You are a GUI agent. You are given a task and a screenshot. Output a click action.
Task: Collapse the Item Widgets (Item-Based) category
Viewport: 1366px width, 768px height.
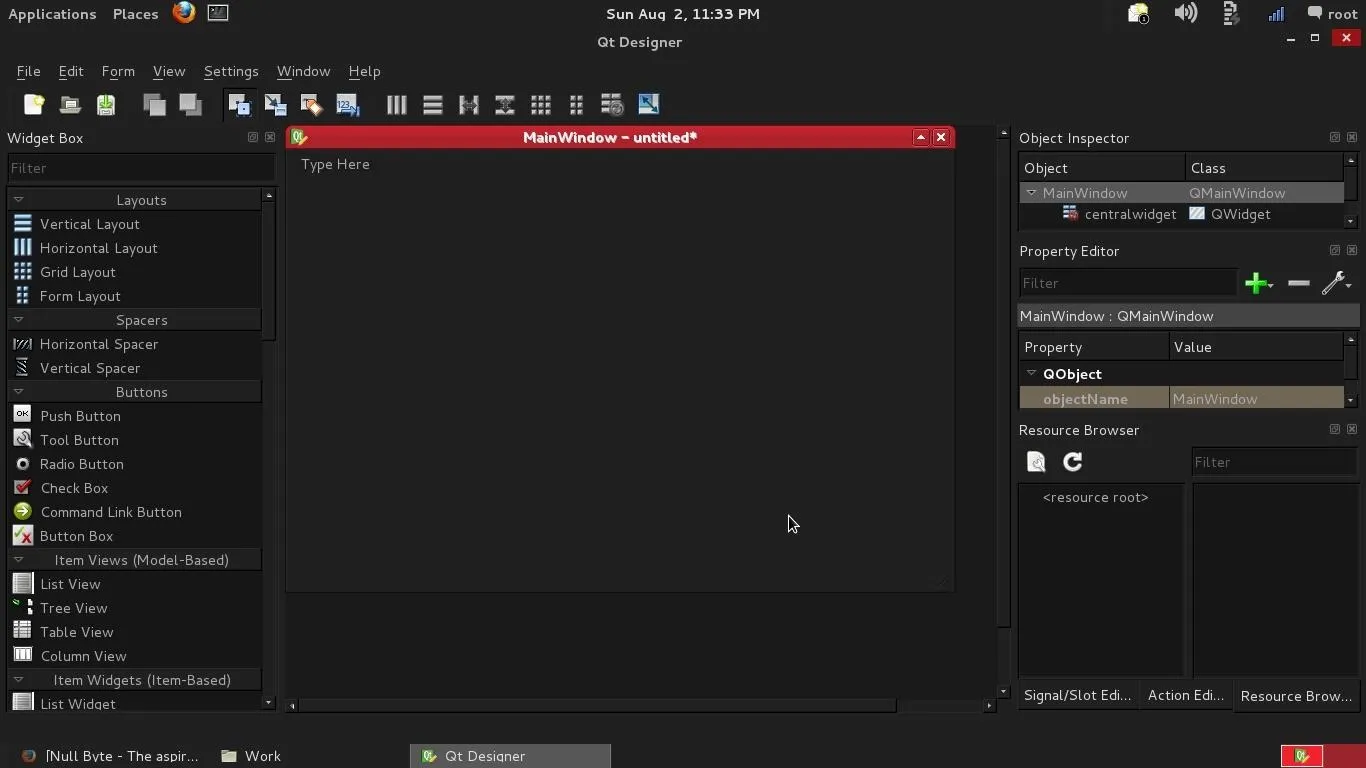(18, 680)
